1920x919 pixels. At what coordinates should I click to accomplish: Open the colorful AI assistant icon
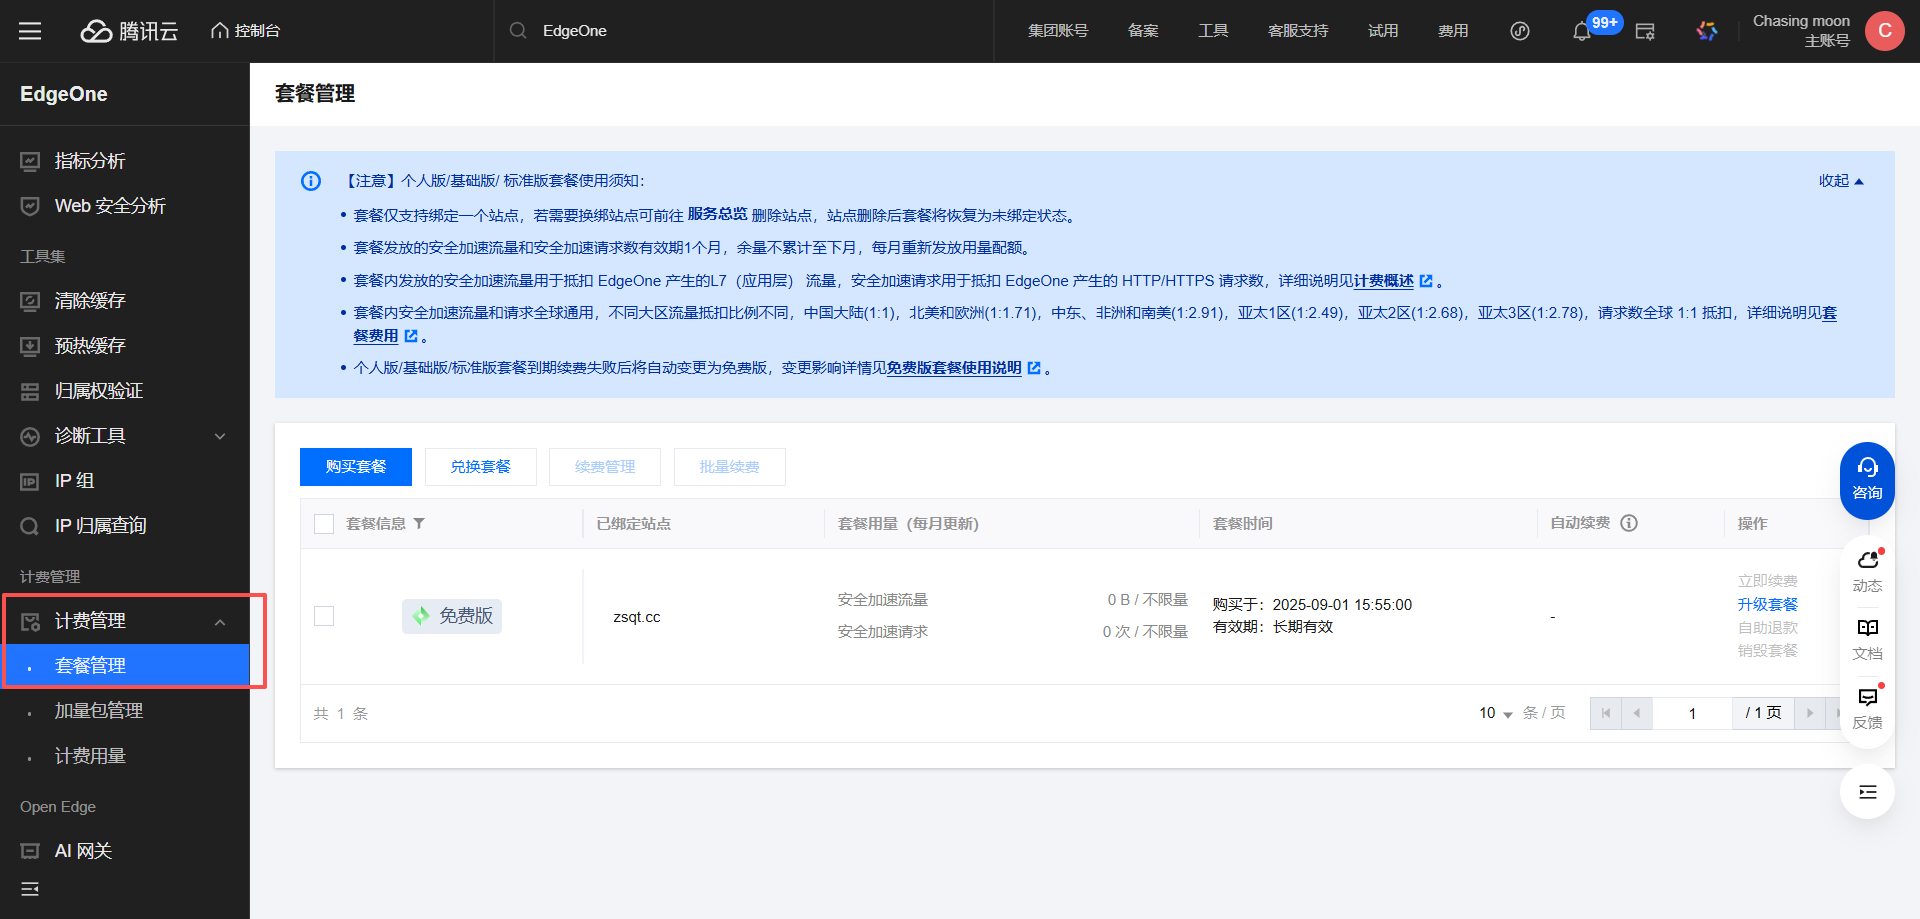coord(1707,31)
